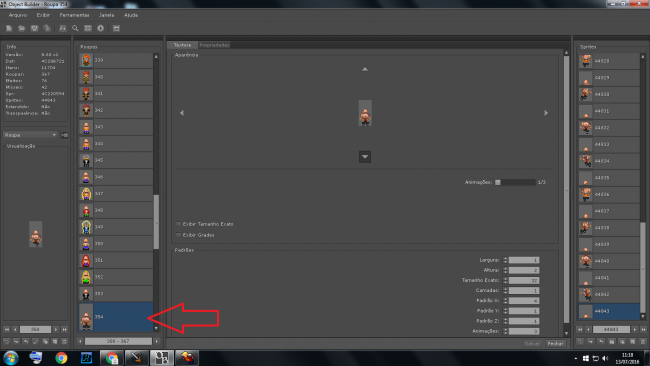
Task: Show previous sprite direction with left arrow
Action: click(182, 113)
